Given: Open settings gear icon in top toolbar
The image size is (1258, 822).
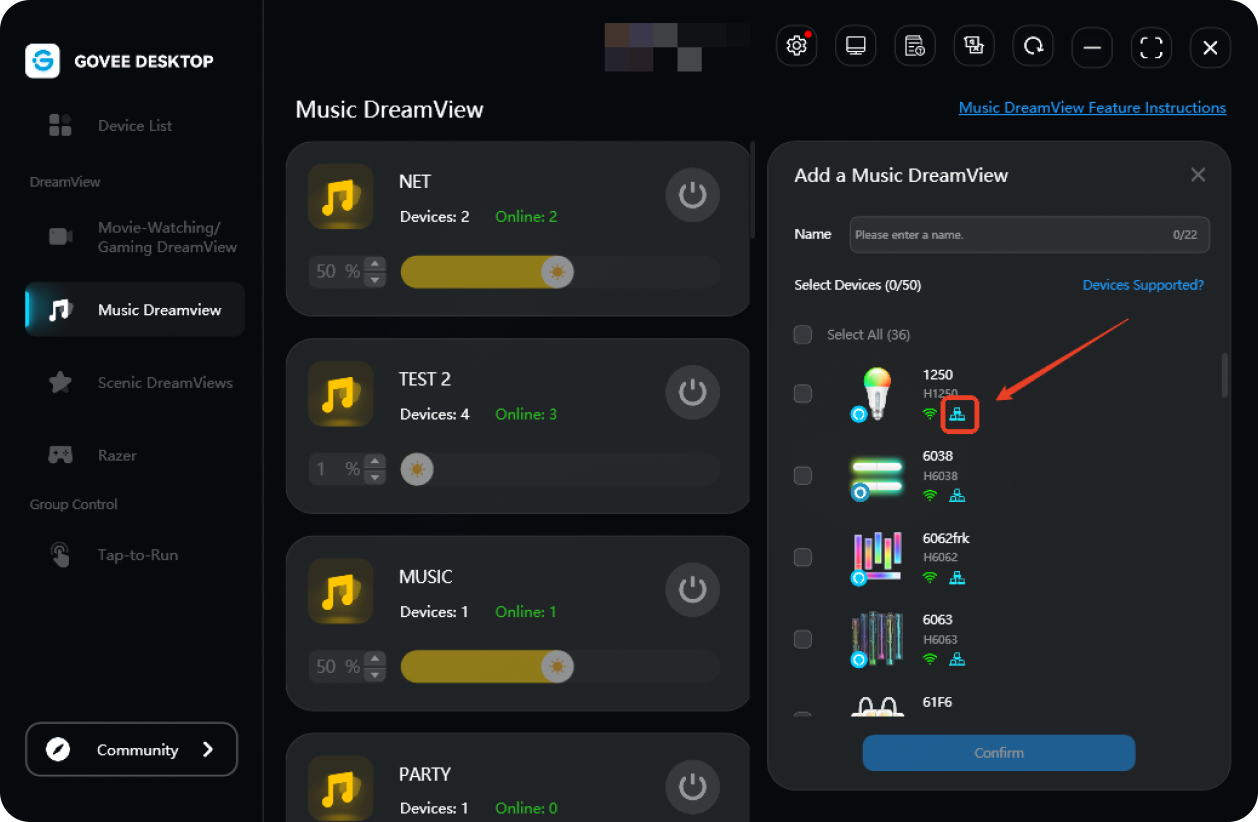Looking at the screenshot, I should [796, 47].
